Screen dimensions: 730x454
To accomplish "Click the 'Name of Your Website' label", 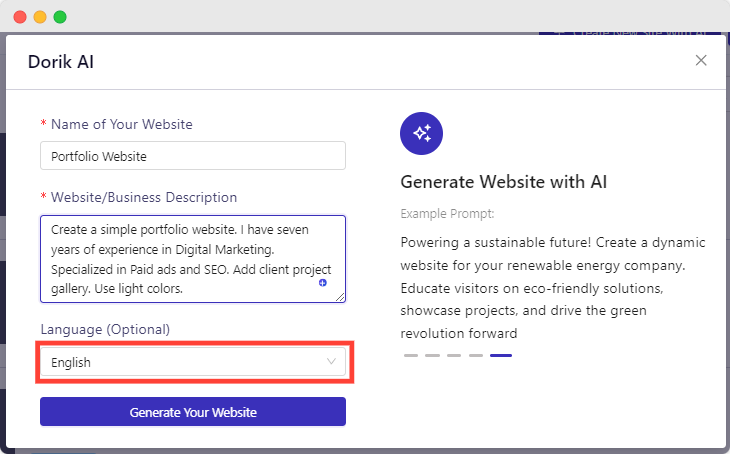I will (122, 124).
